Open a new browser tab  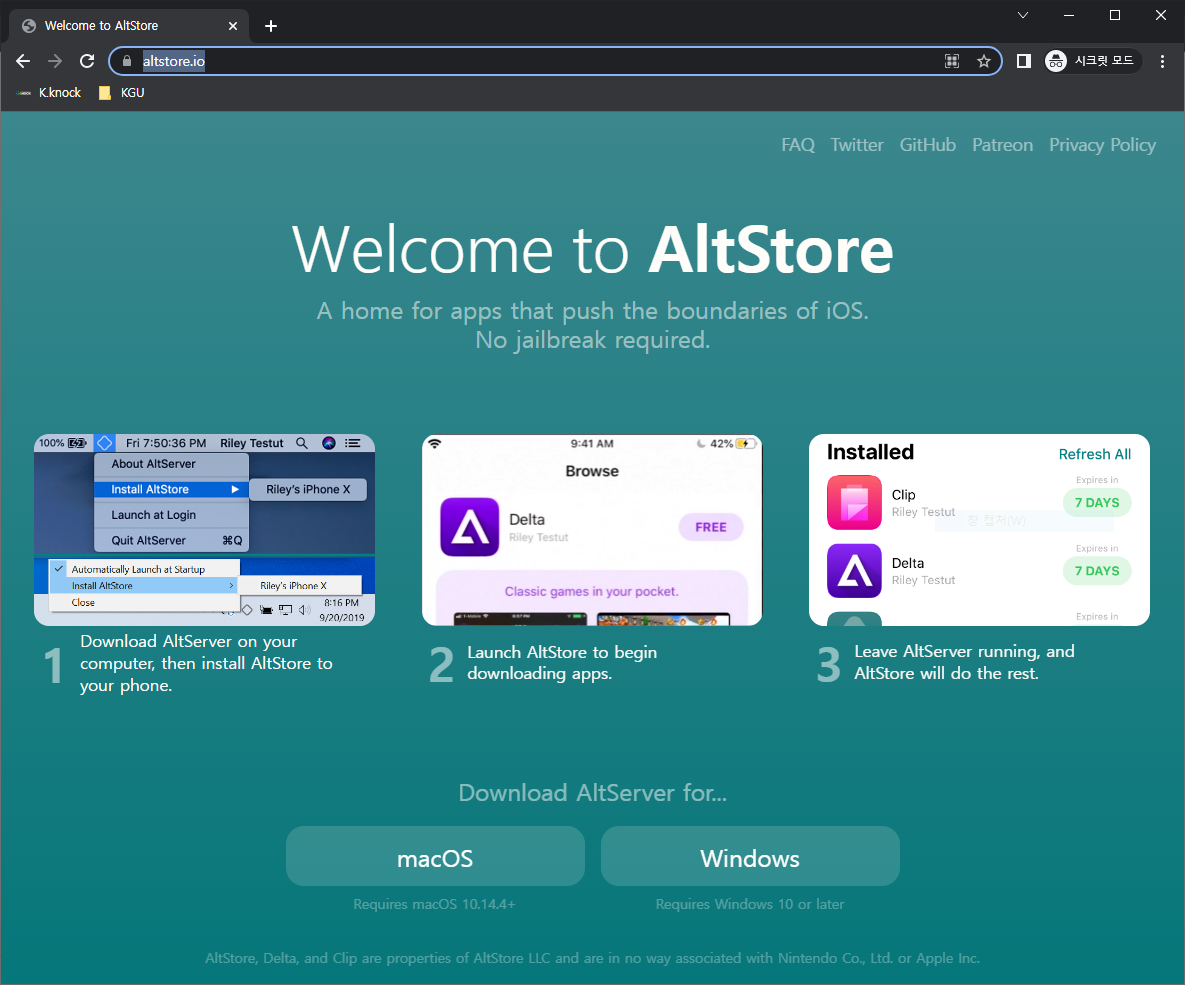pyautogui.click(x=271, y=26)
